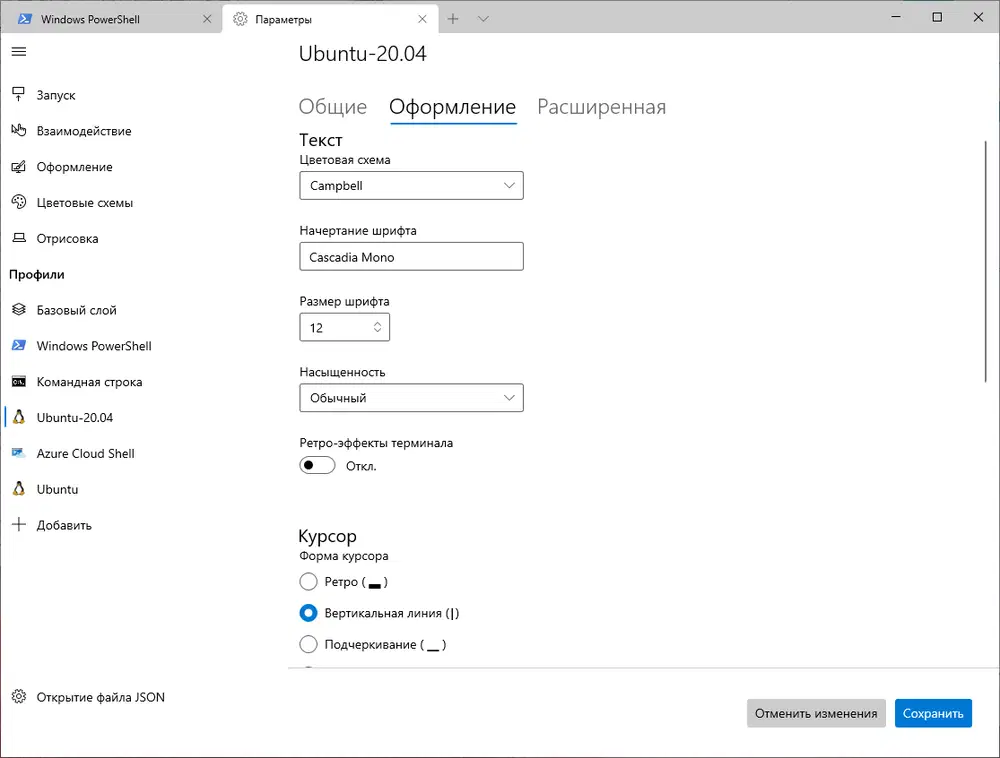Image resolution: width=1000 pixels, height=758 pixels.
Task: Click the gear icon beside Открытие файла JSON
Action: [18, 697]
